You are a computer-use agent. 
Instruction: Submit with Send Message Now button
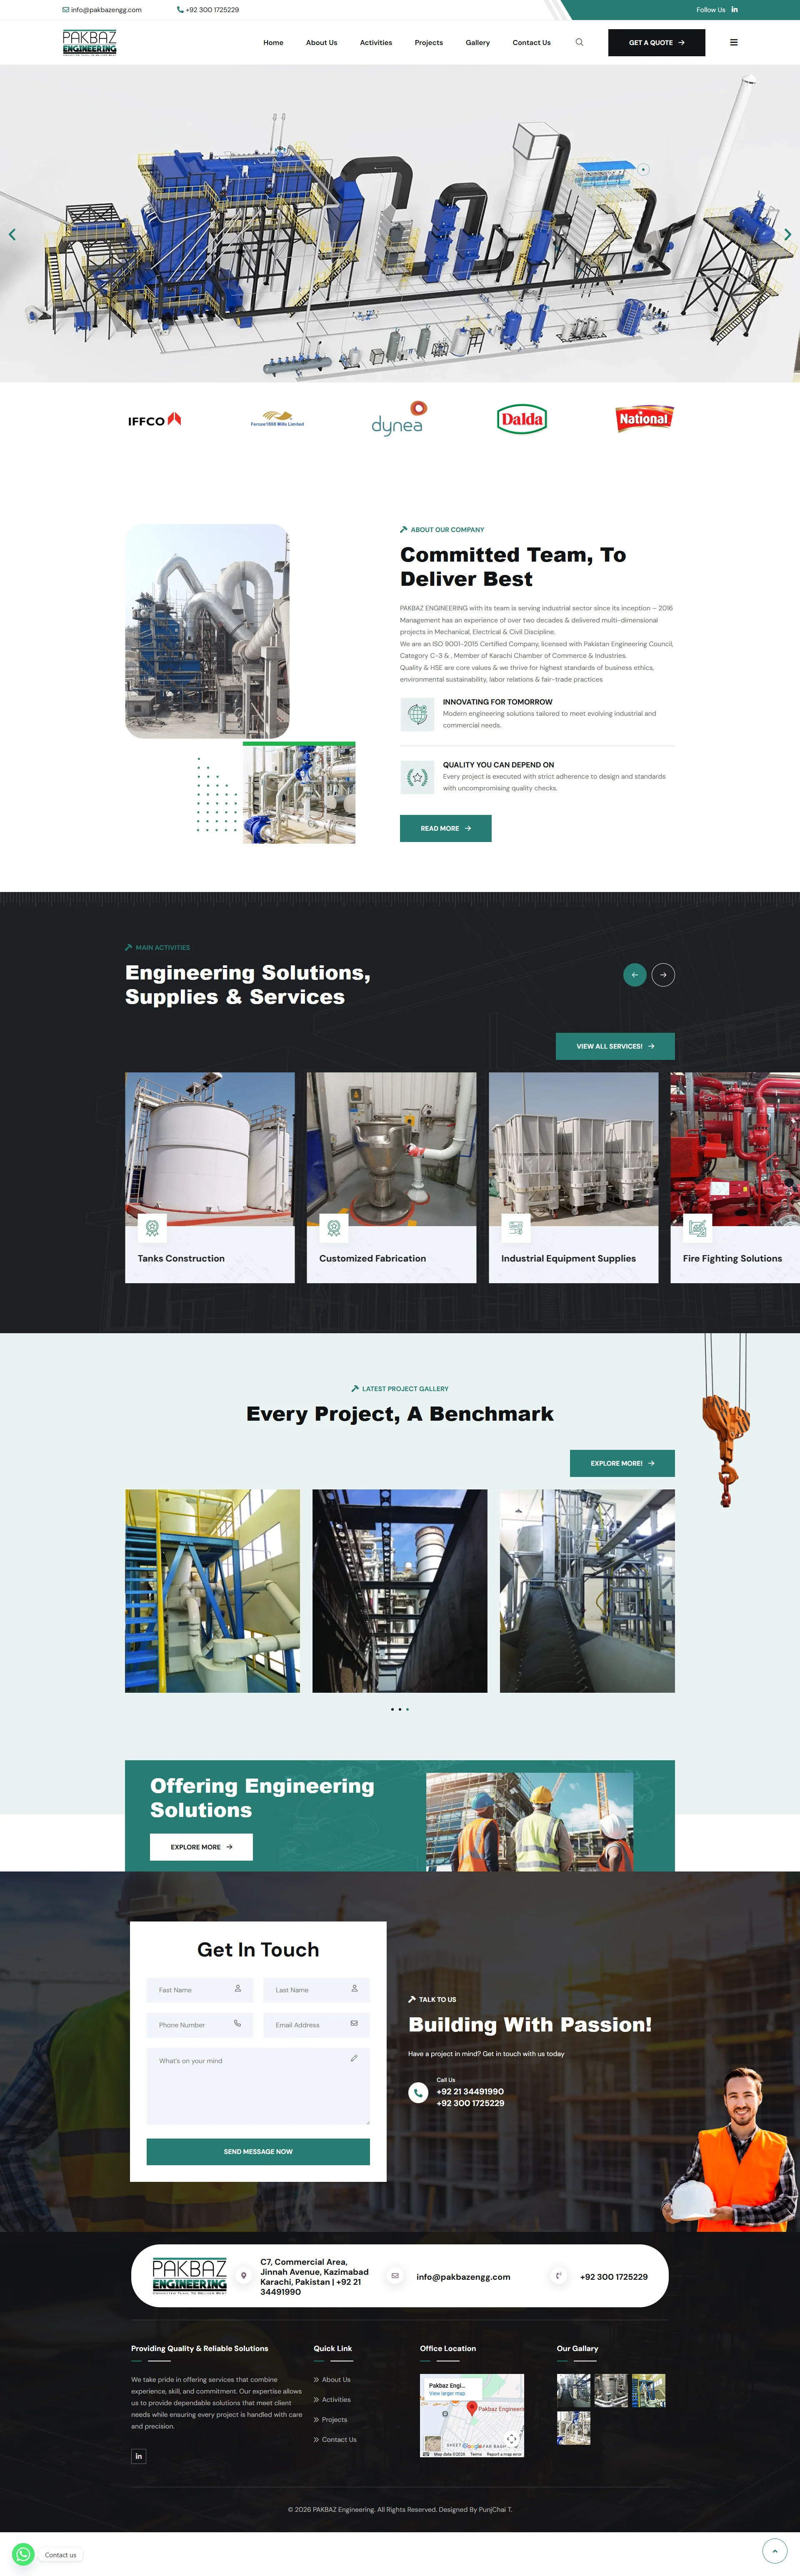point(258,2151)
